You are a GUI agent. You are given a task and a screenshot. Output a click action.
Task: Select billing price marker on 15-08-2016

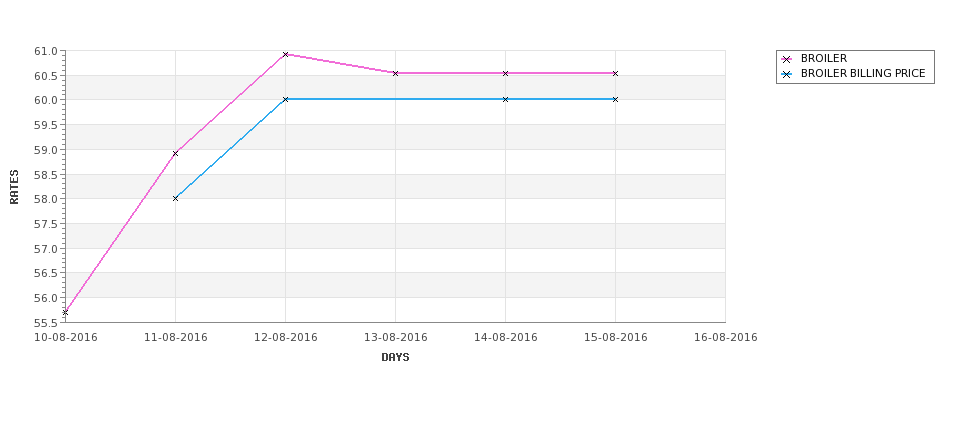(616, 99)
